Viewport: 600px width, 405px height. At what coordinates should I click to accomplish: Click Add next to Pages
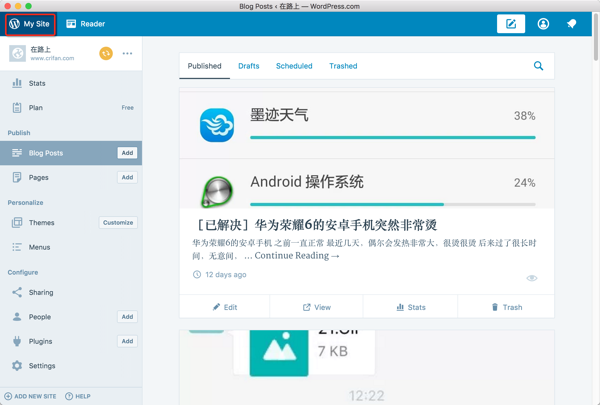(127, 177)
